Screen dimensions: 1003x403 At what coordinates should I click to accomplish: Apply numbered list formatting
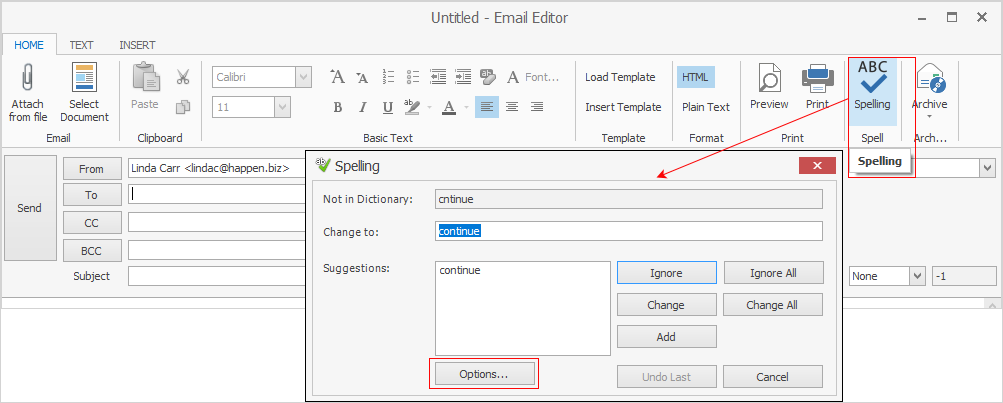[388, 77]
